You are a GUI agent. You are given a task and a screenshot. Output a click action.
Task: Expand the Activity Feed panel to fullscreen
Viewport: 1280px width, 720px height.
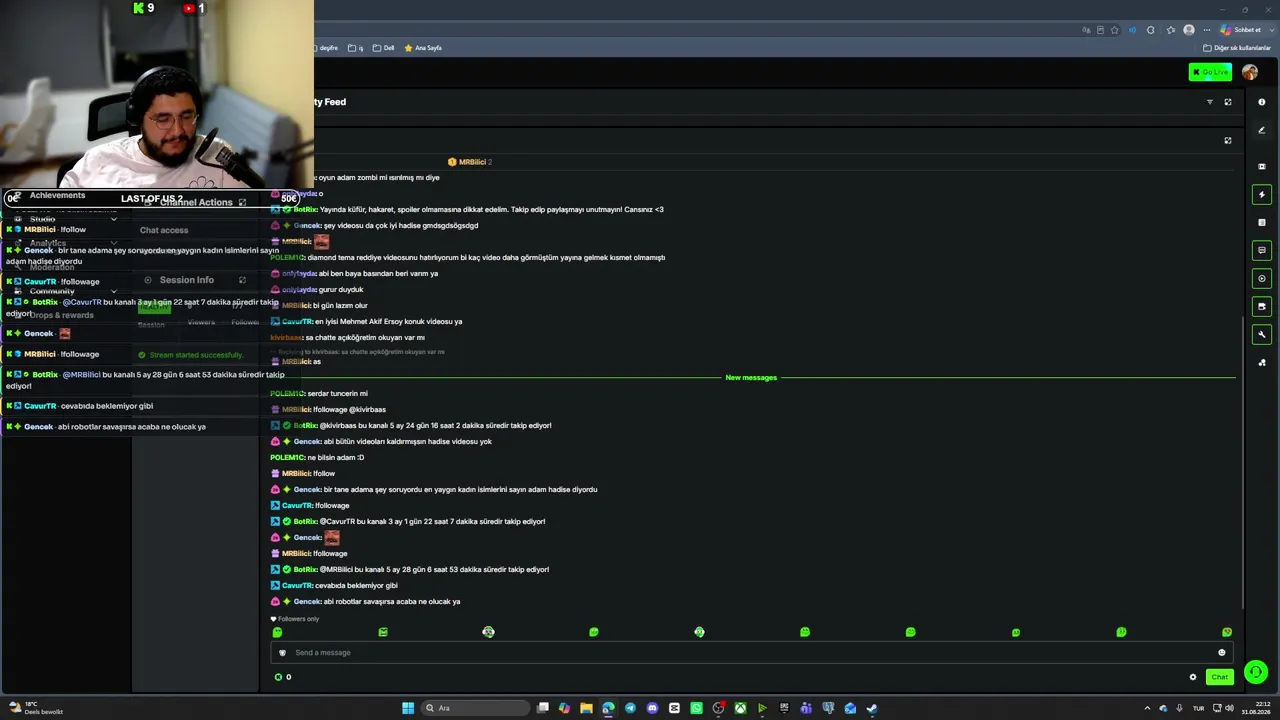1228,102
